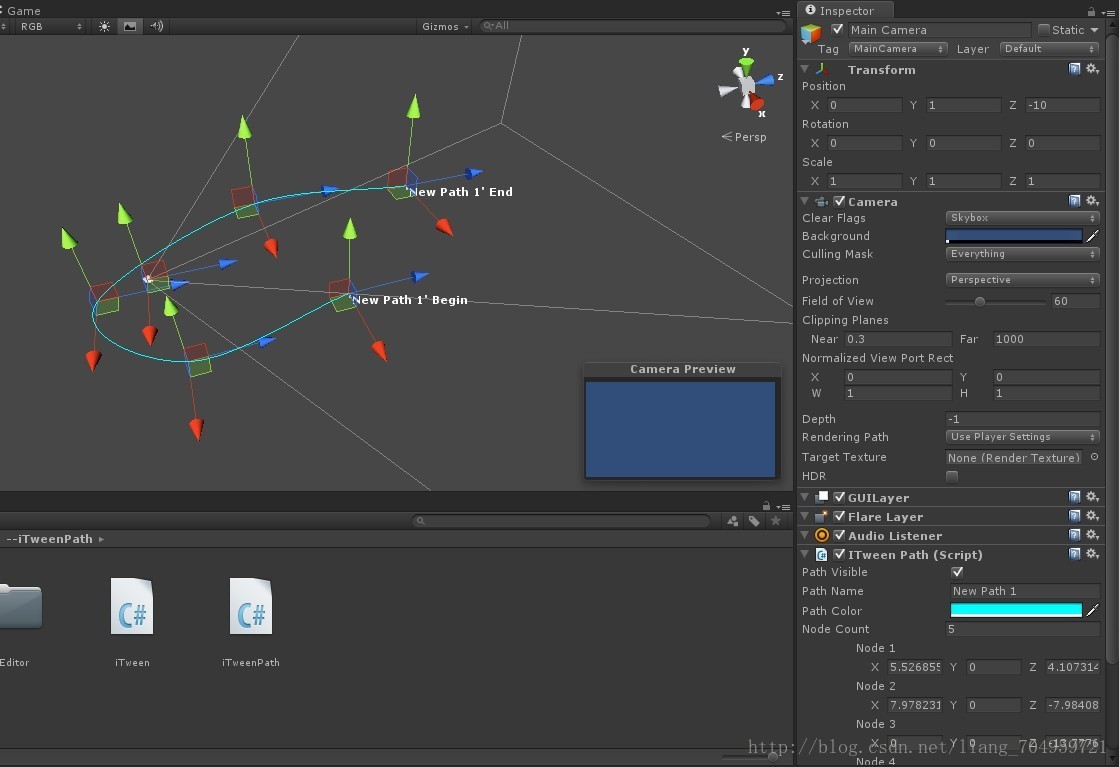Disable the Audio Listener checkbox
This screenshot has height=767, width=1119.
click(839, 535)
